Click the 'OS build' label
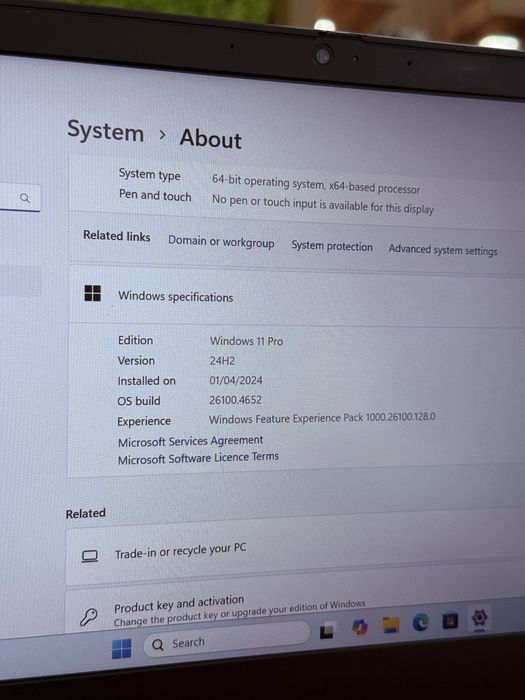525x700 pixels. pos(139,401)
